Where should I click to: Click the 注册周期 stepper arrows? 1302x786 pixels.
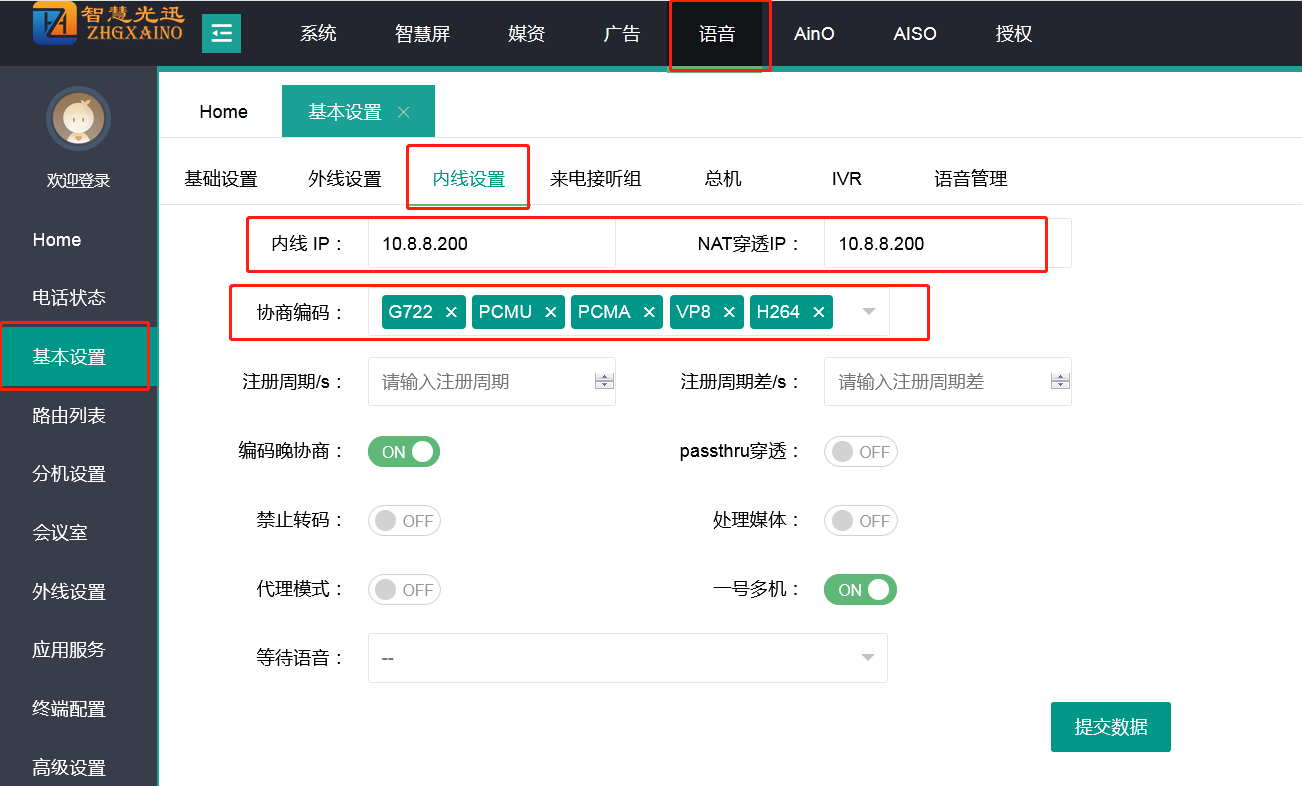604,381
